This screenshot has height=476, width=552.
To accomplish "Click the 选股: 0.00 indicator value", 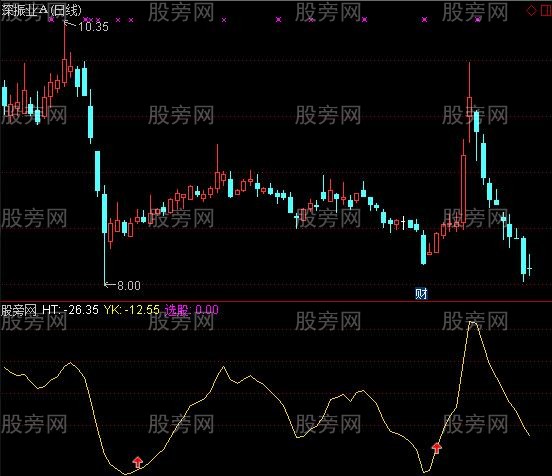I will 192,309.
